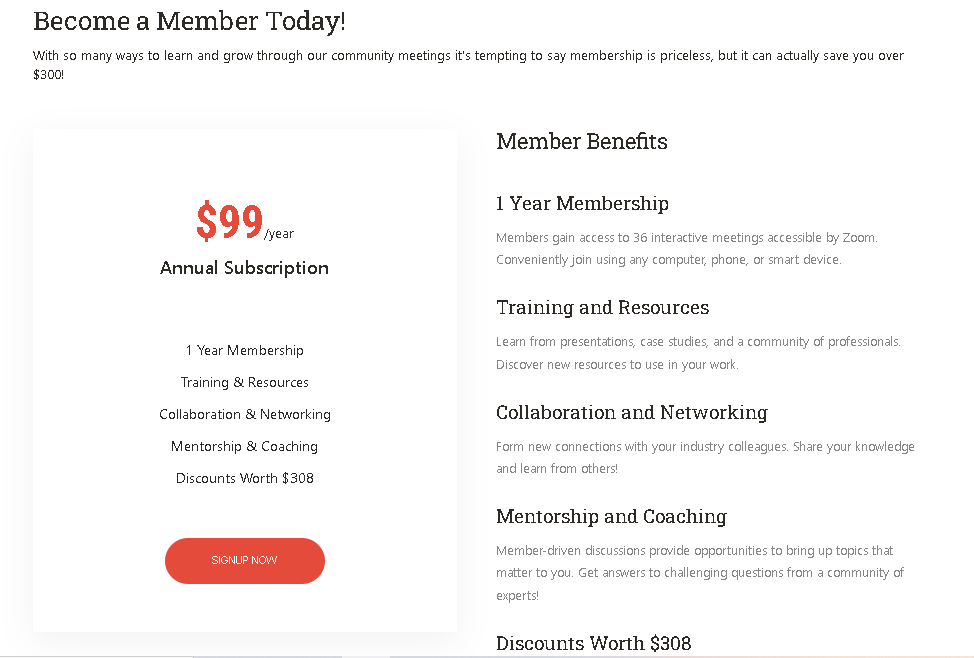Image resolution: width=974 pixels, height=658 pixels.
Task: Click the Become a Member Today heading
Action: 189,21
